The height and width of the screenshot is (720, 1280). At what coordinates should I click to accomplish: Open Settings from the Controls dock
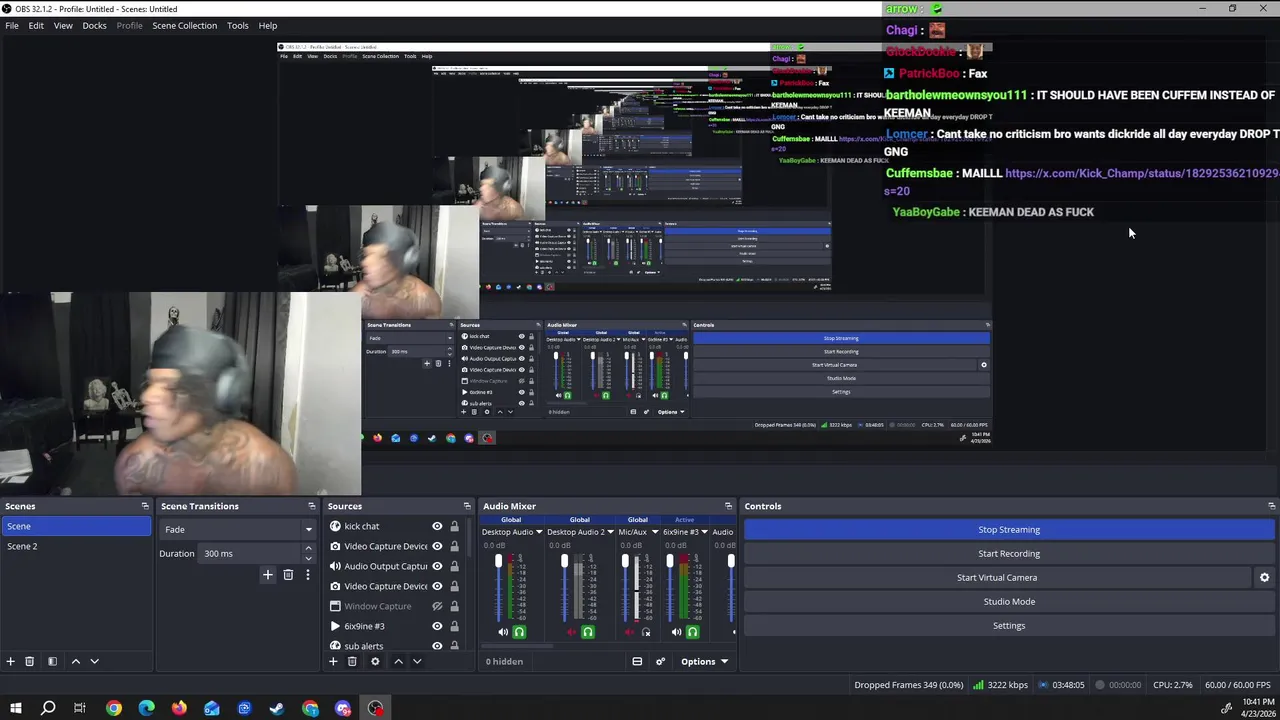click(1009, 626)
